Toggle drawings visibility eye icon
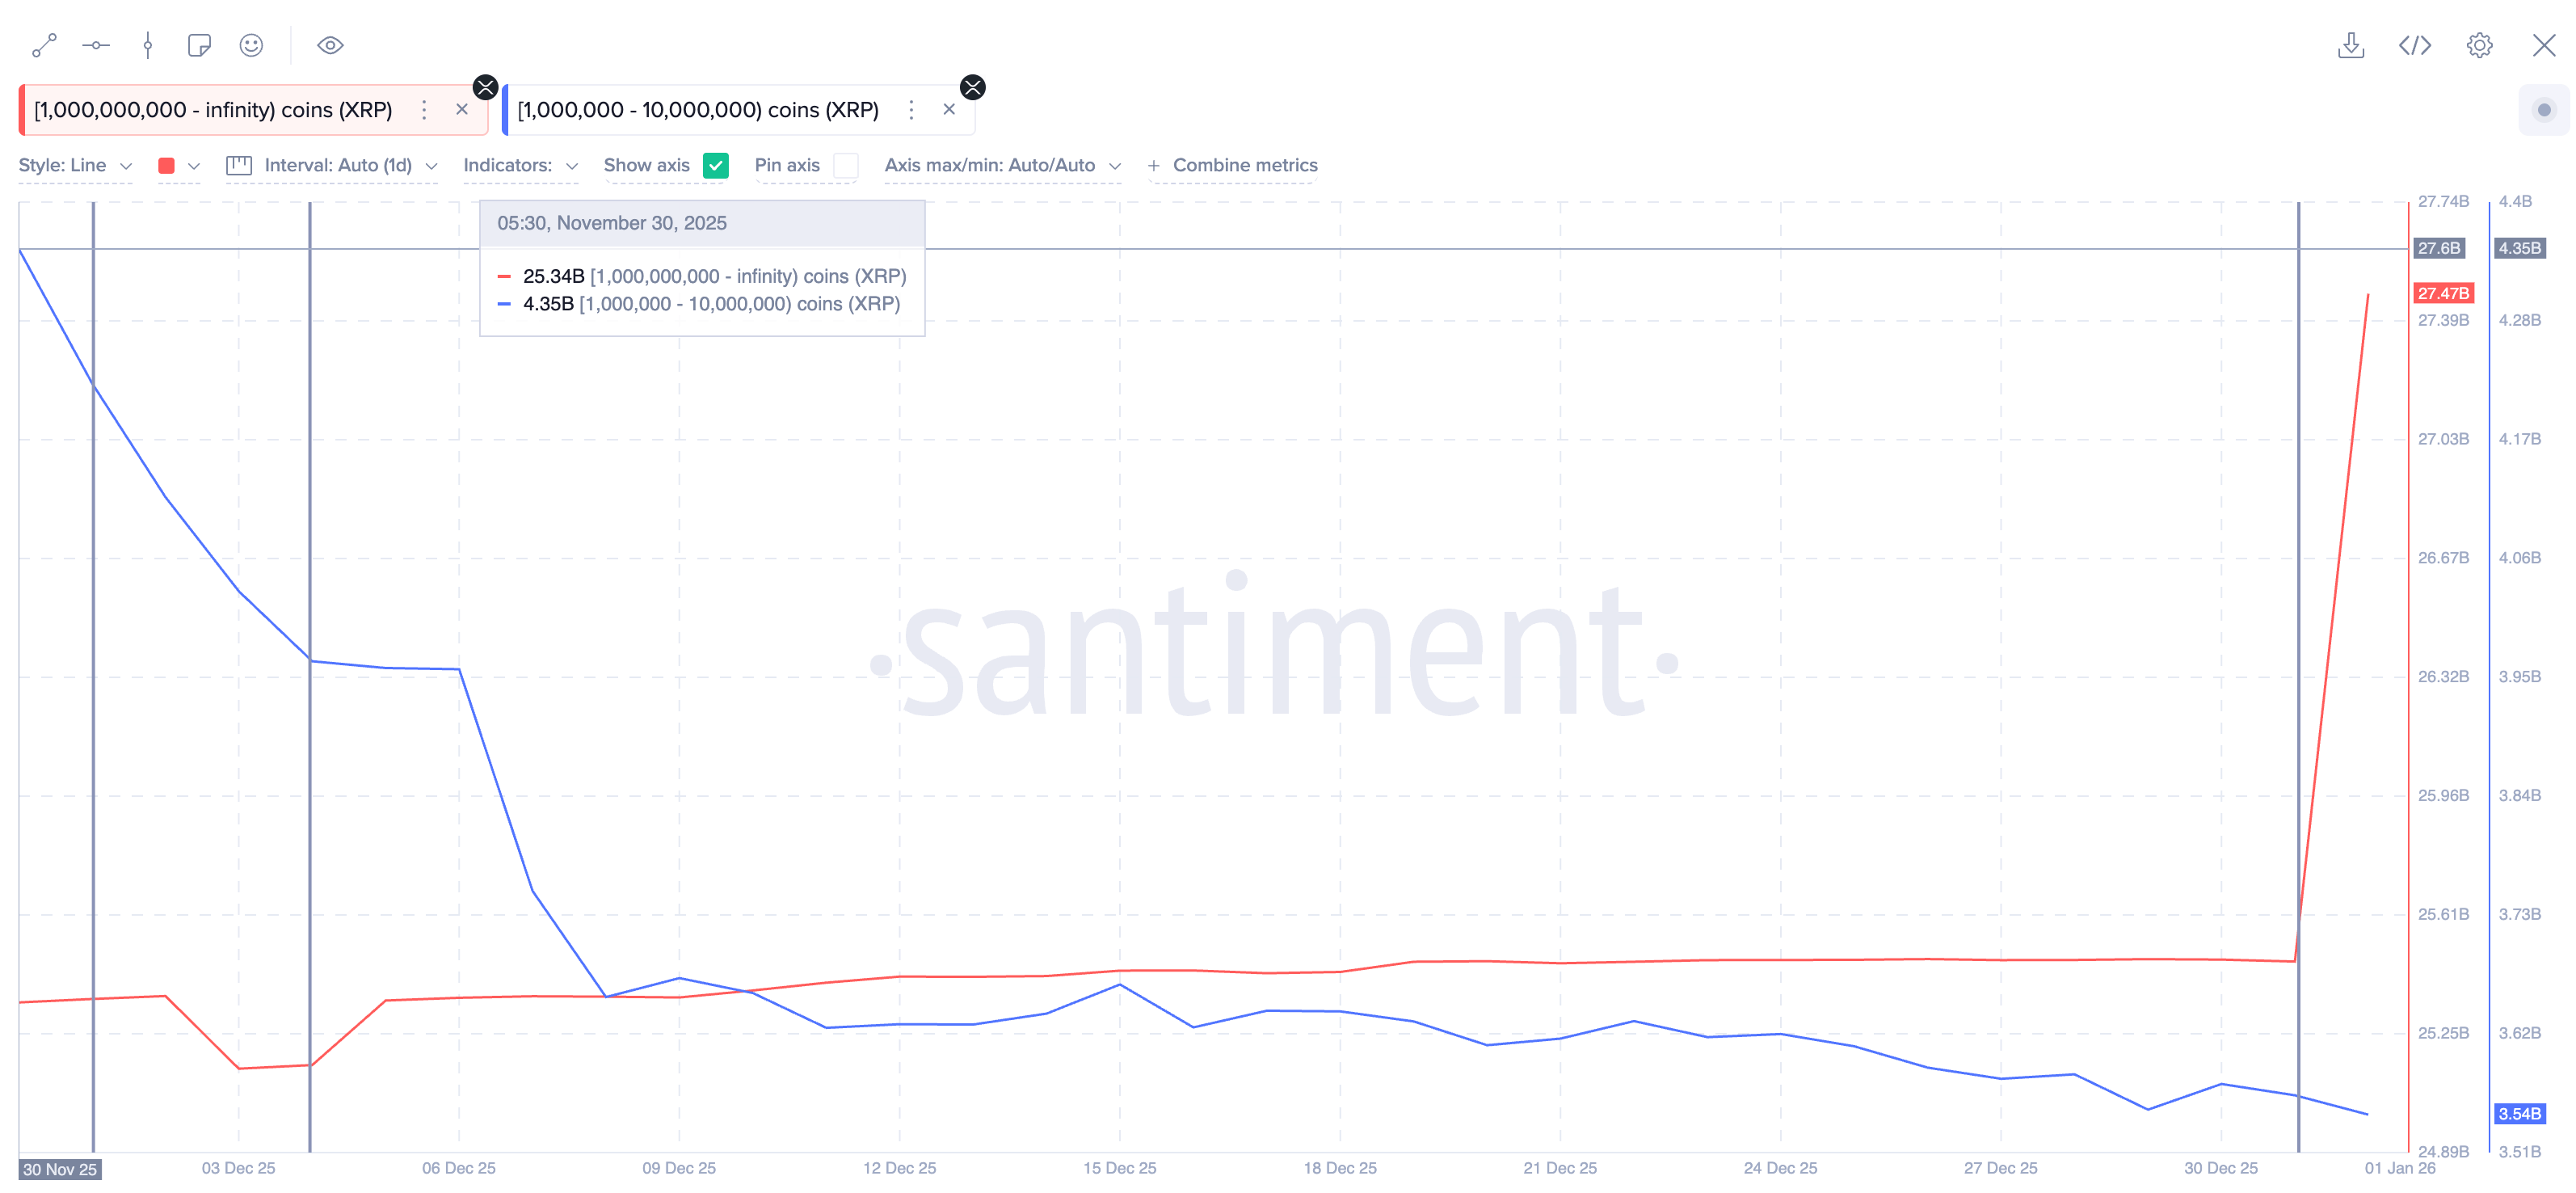Screen dimensions: 2576x1193 pyautogui.click(x=330, y=45)
